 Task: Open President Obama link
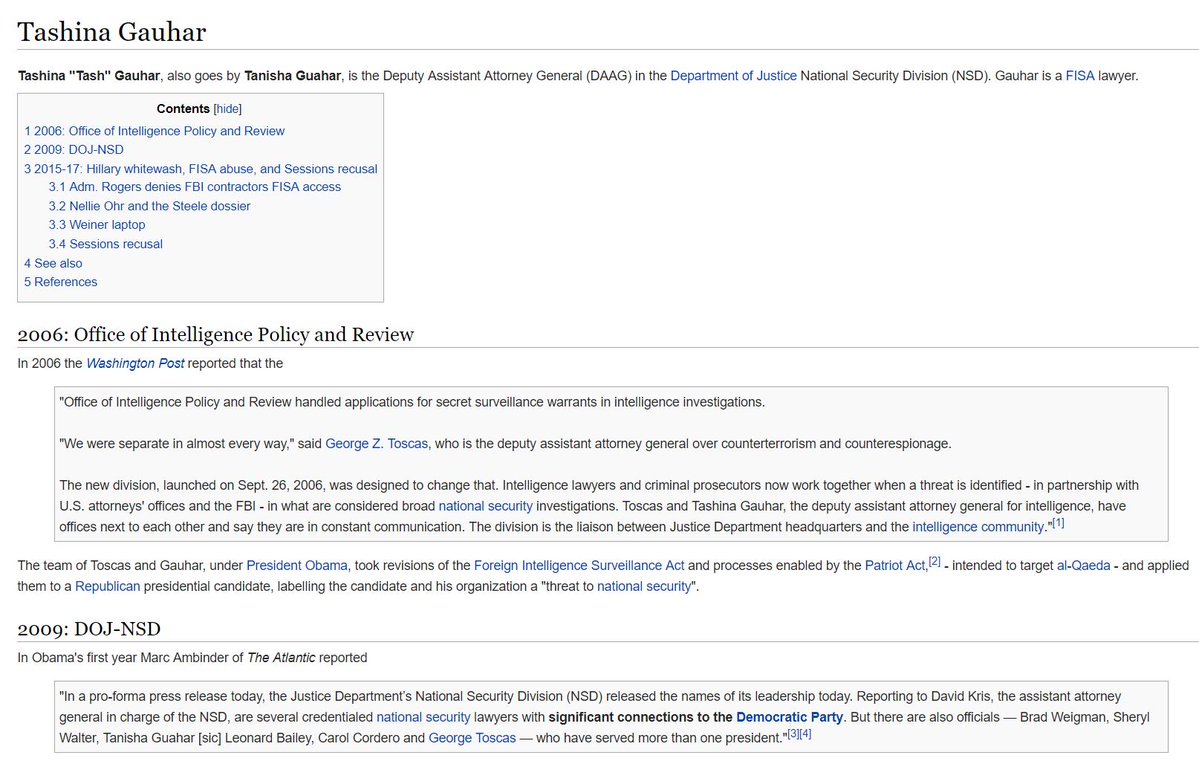pos(297,566)
